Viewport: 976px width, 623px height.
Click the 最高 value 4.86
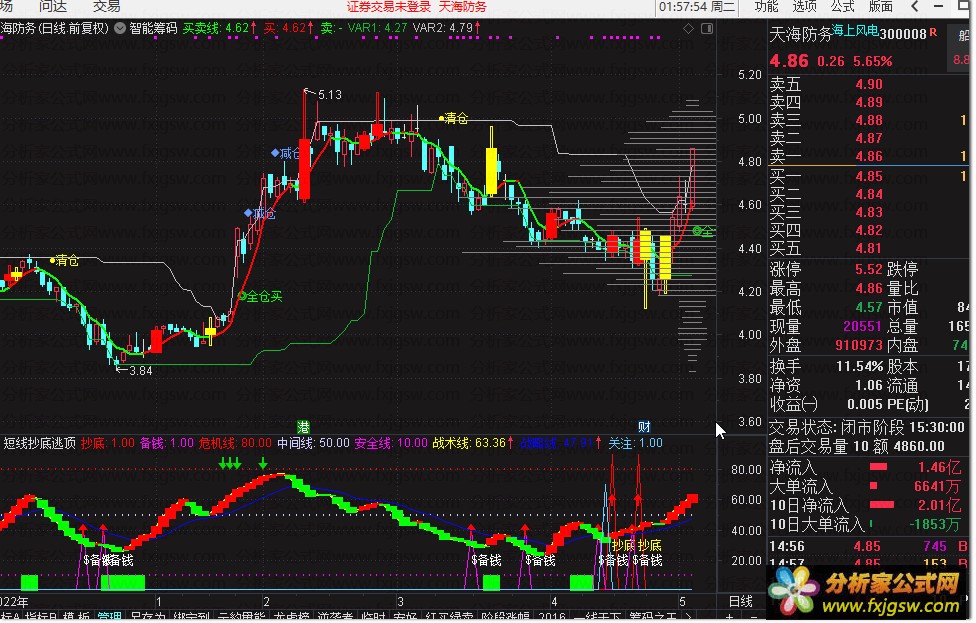pos(869,288)
